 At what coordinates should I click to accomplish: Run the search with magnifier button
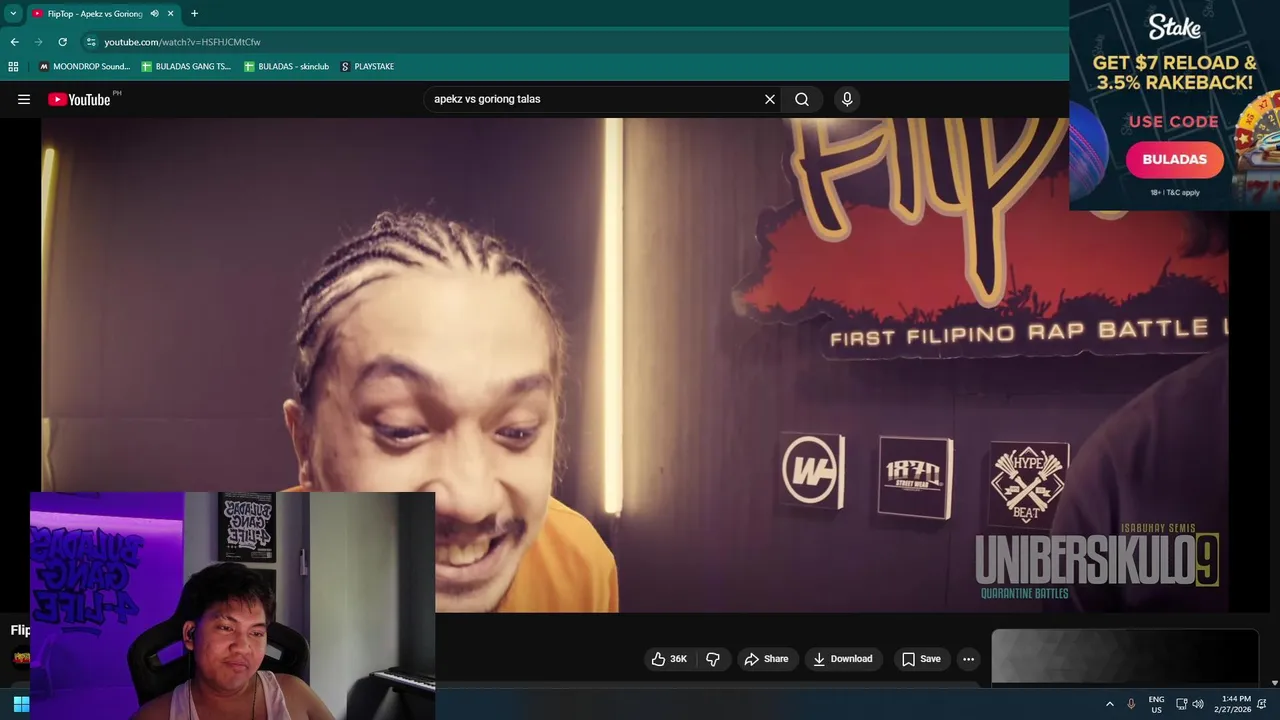click(x=802, y=99)
